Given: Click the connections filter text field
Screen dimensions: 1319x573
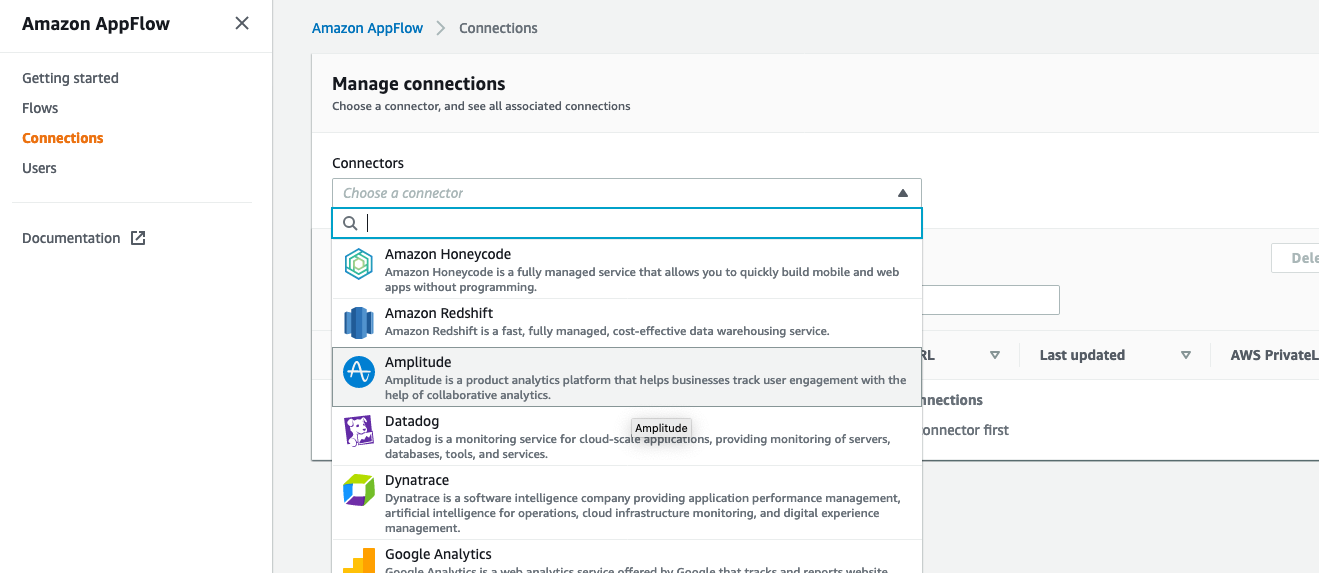Looking at the screenshot, I should click(990, 300).
